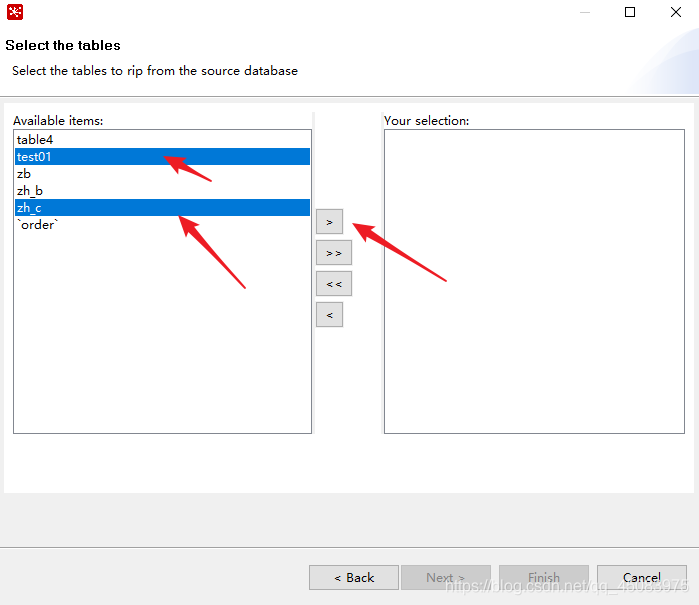The width and height of the screenshot is (699, 605).
Task: Maximize the wizard window
Action: tap(630, 12)
